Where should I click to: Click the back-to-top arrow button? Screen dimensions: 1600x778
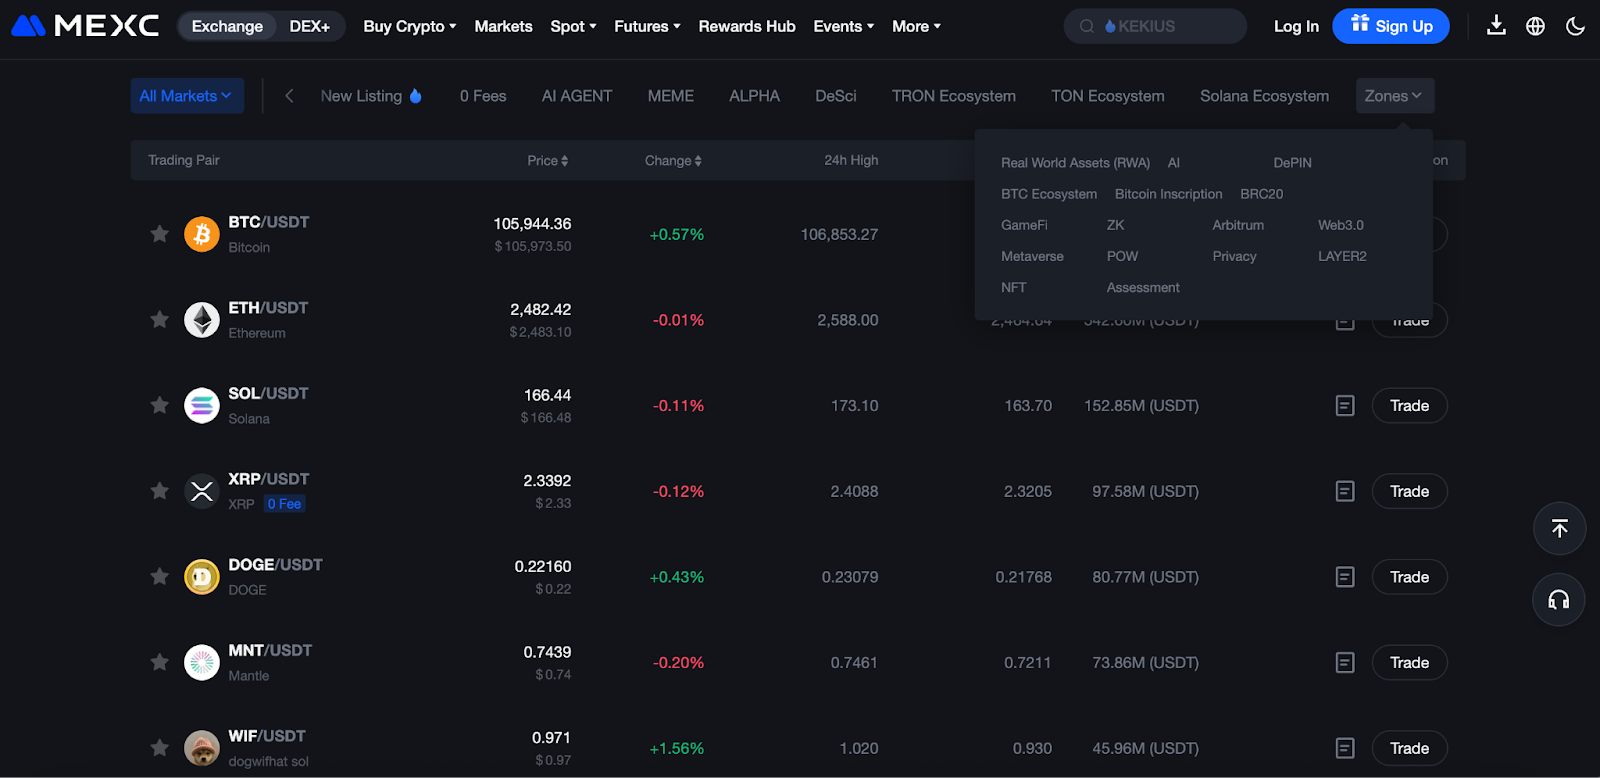[1559, 529]
